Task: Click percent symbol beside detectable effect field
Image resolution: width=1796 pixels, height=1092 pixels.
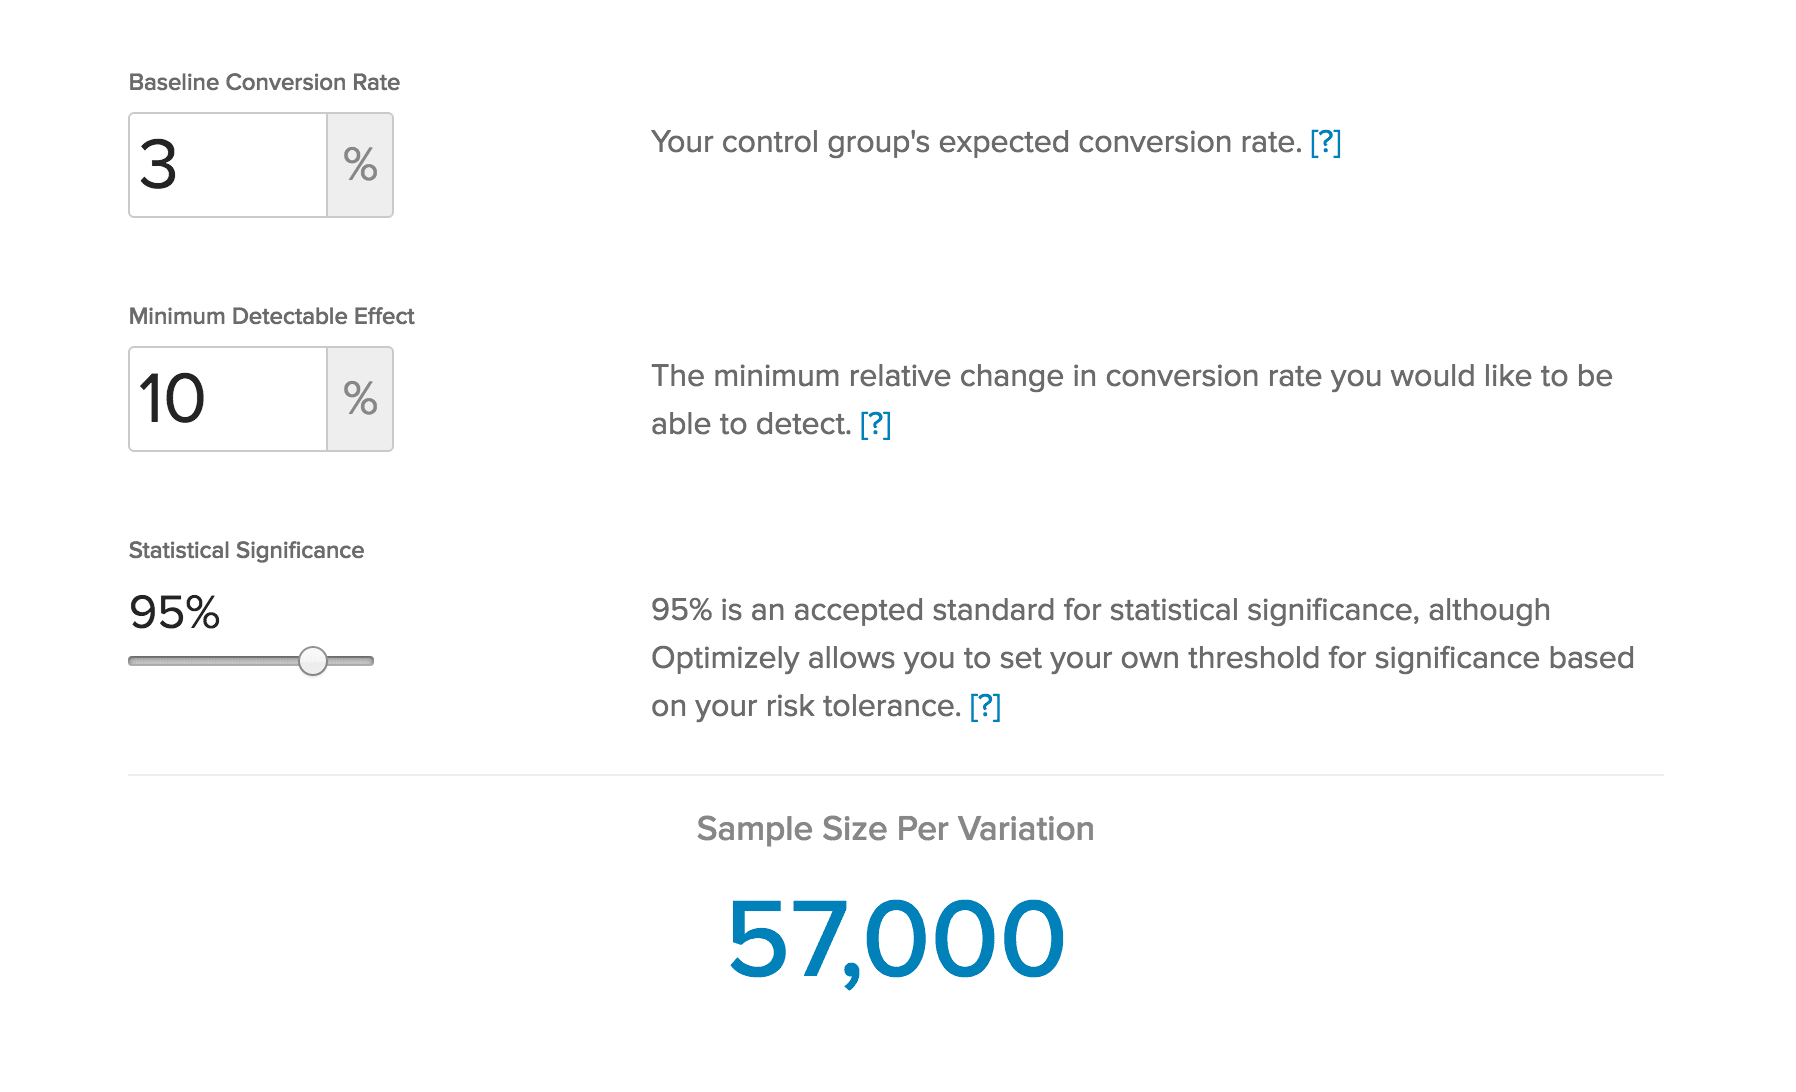Action: coord(360,399)
